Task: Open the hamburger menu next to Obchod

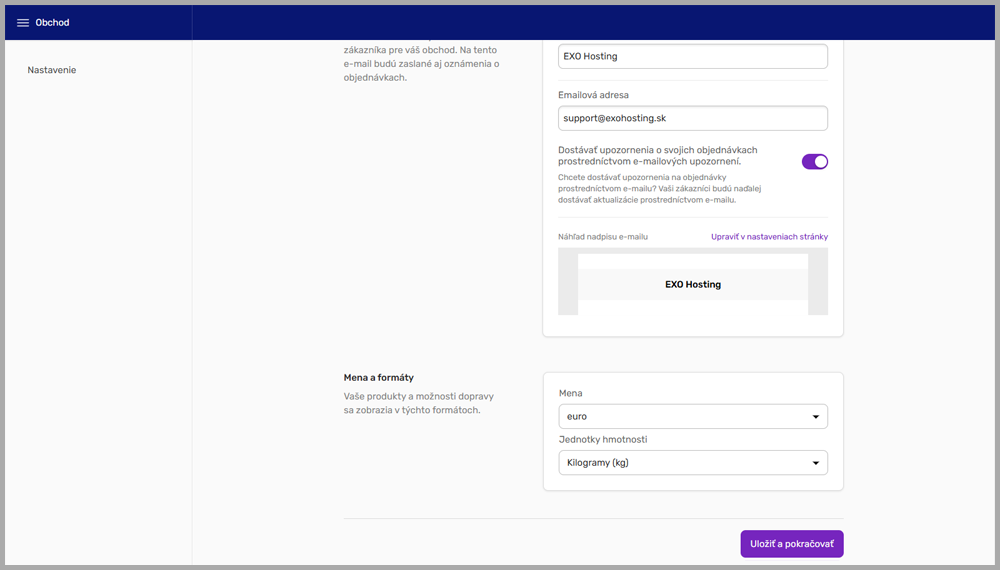Action: click(23, 23)
